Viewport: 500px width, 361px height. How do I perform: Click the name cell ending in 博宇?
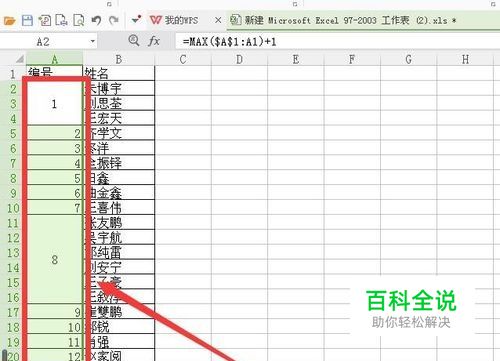coord(119,88)
